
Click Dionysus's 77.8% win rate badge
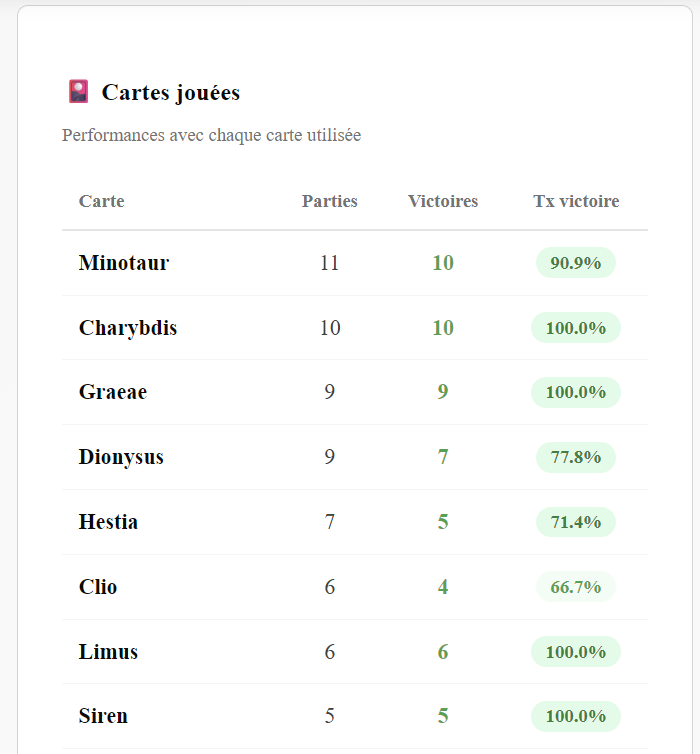[576, 457]
